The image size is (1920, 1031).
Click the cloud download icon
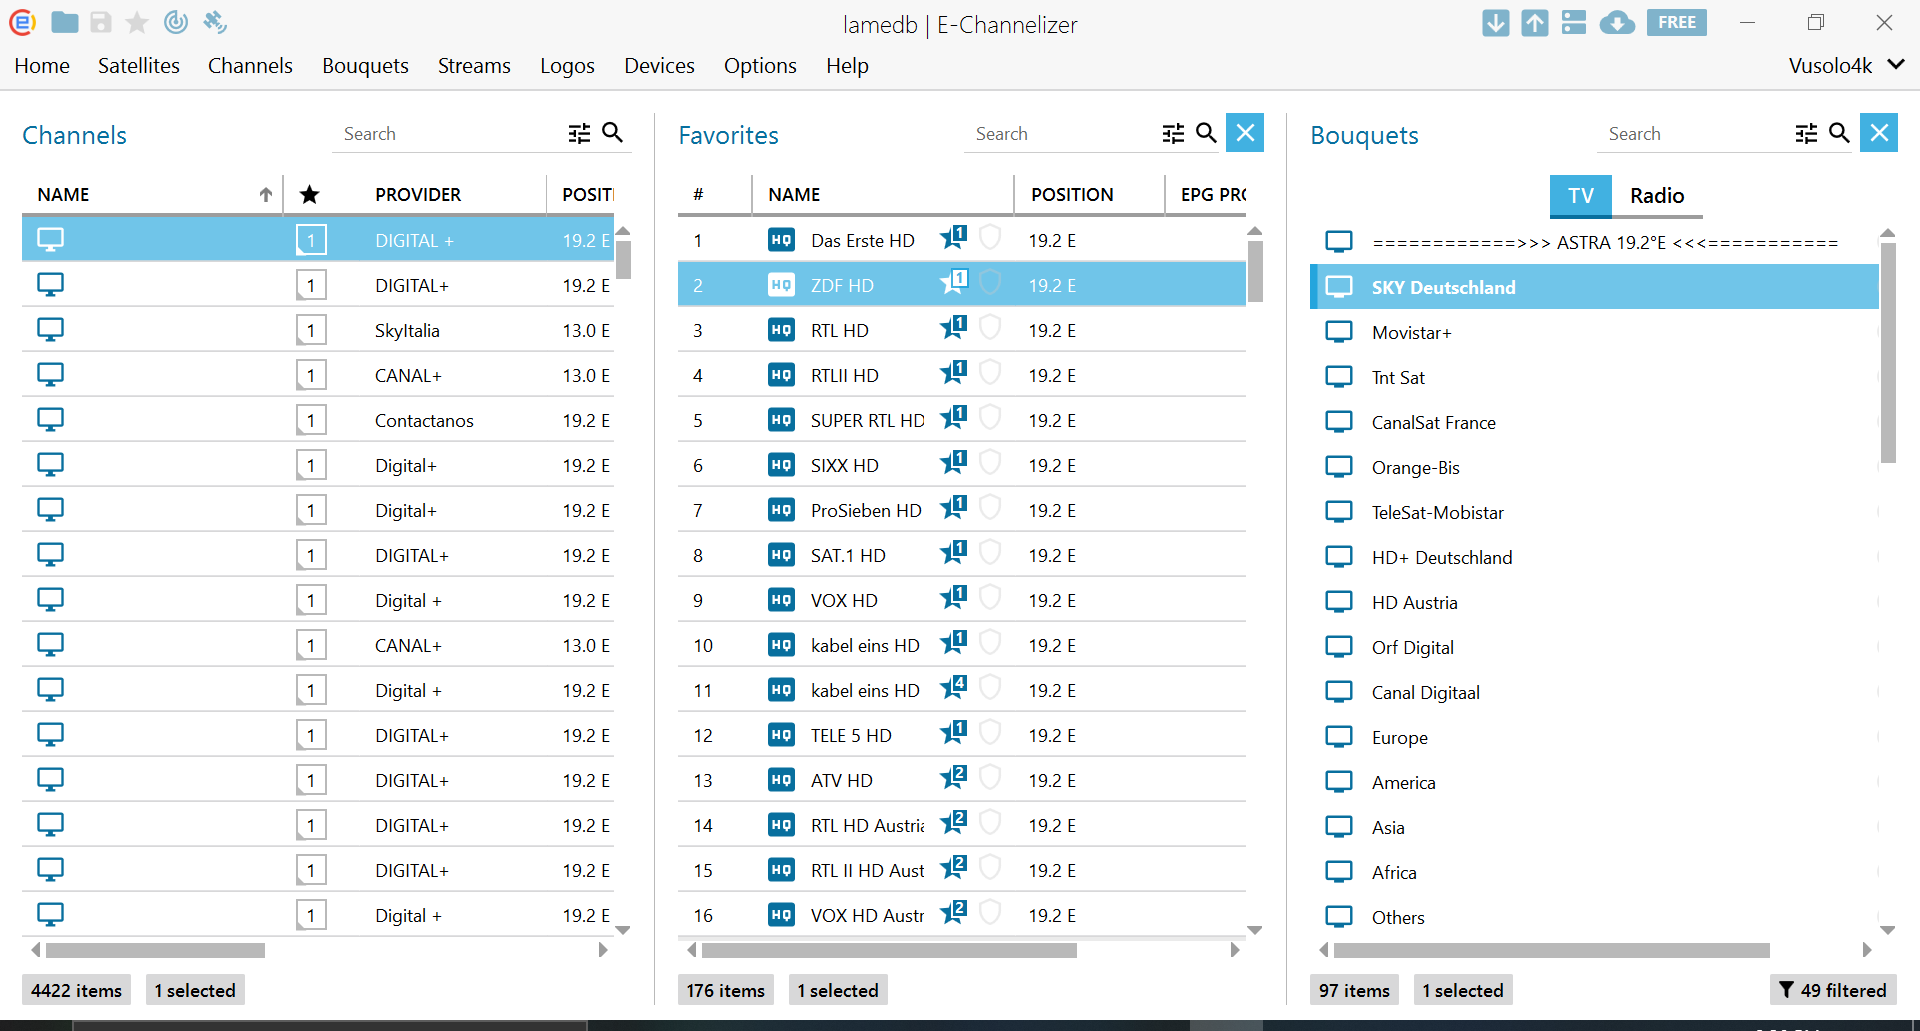coord(1616,23)
